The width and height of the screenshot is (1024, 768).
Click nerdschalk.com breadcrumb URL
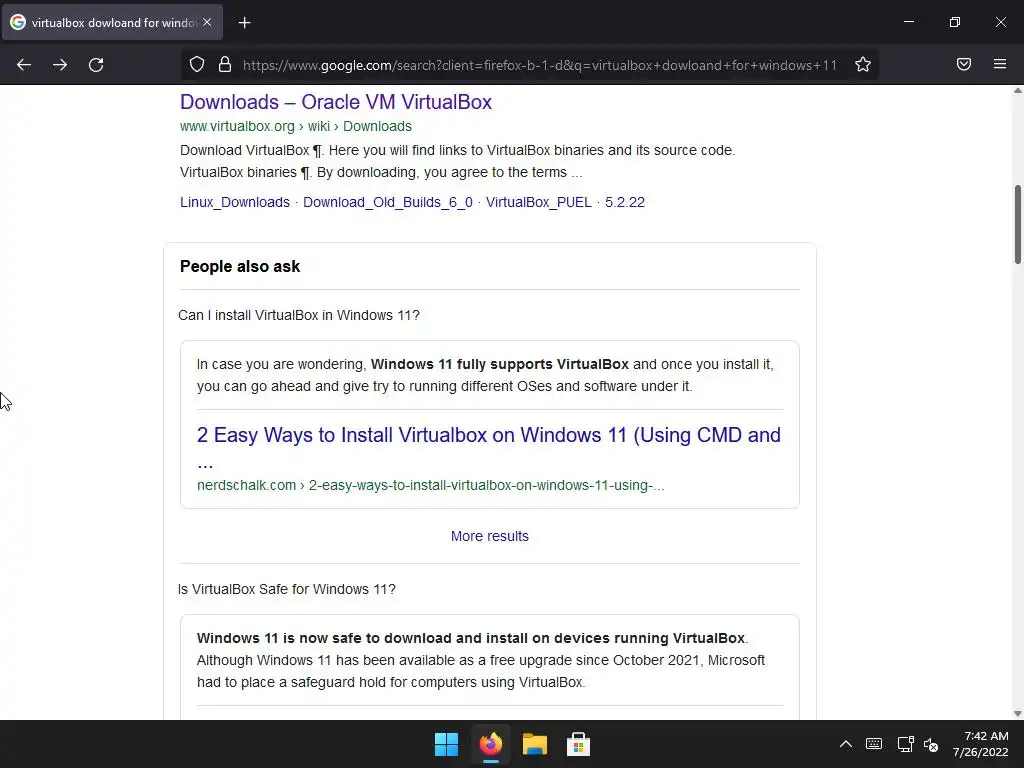(x=431, y=485)
